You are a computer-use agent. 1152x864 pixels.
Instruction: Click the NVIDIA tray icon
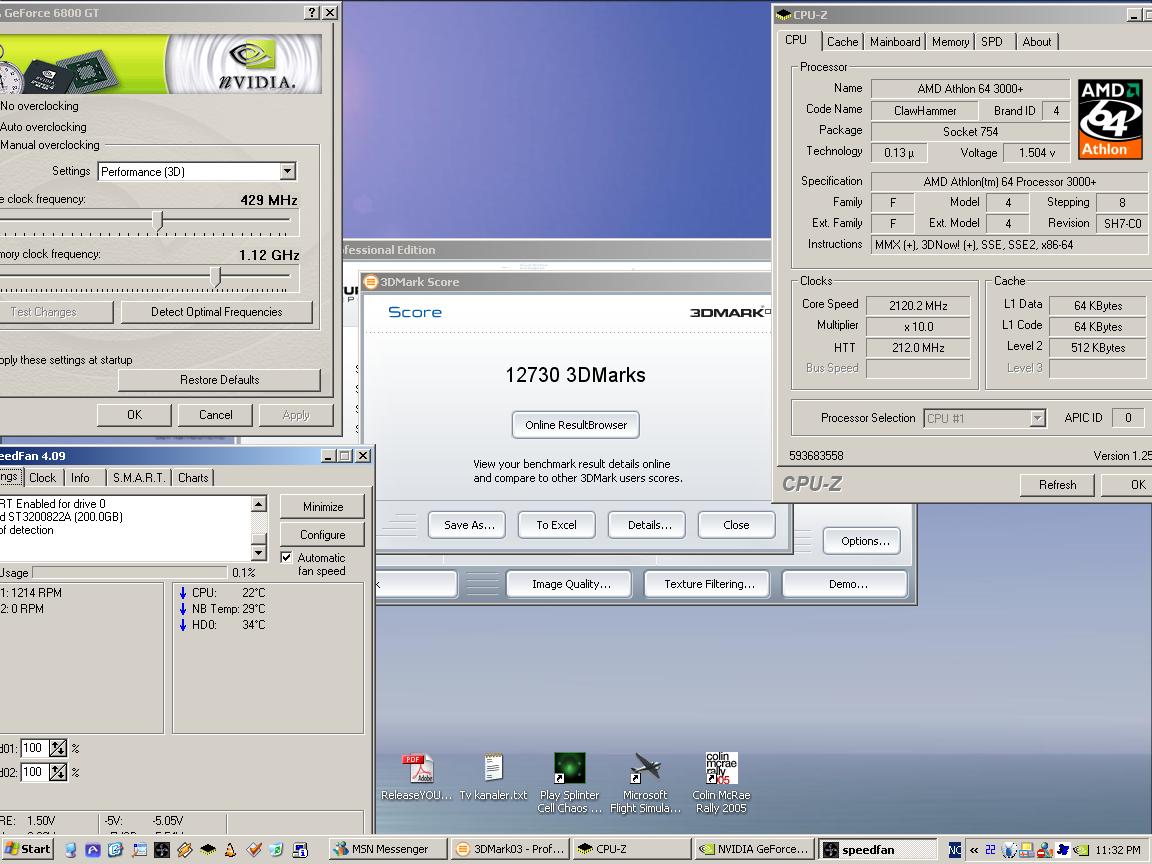(1081, 850)
